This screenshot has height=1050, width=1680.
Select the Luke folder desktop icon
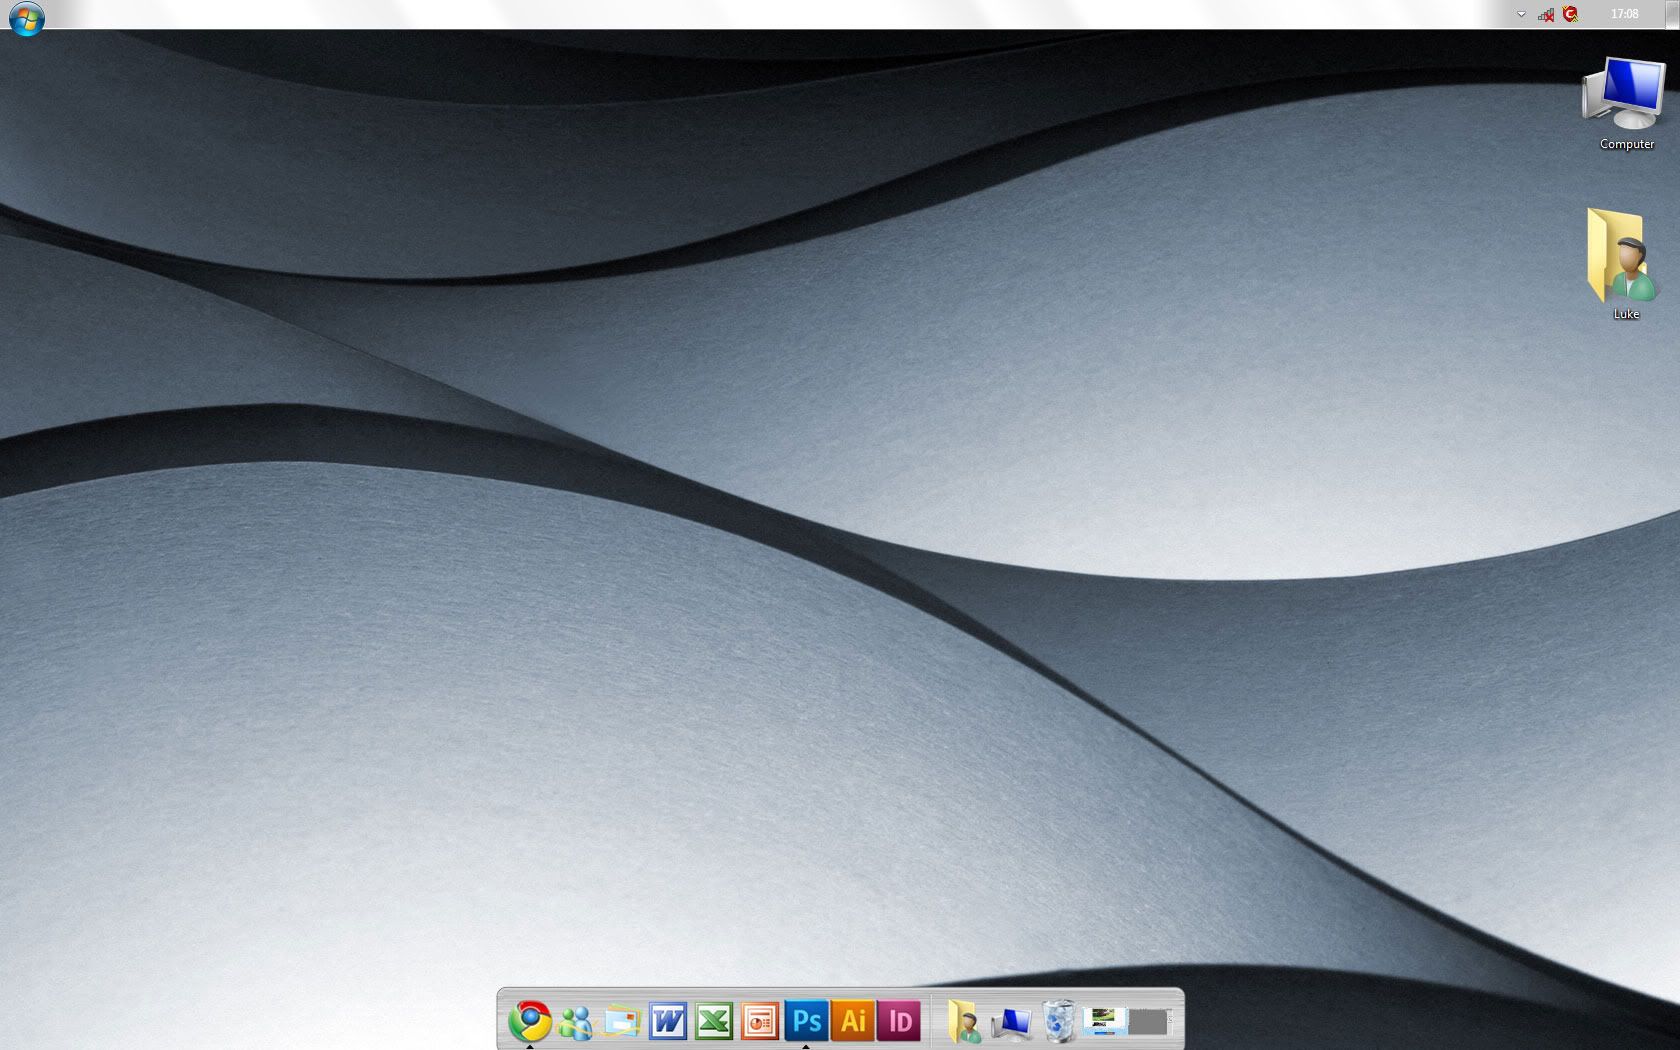1625,264
